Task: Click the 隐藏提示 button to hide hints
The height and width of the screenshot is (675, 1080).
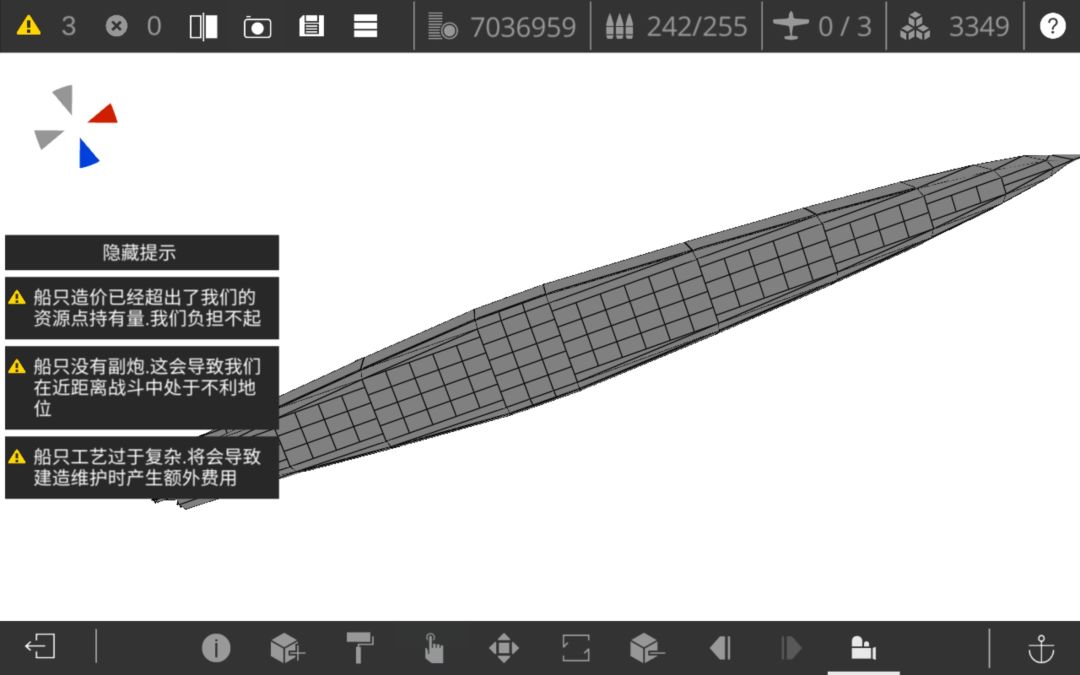Action: (142, 252)
